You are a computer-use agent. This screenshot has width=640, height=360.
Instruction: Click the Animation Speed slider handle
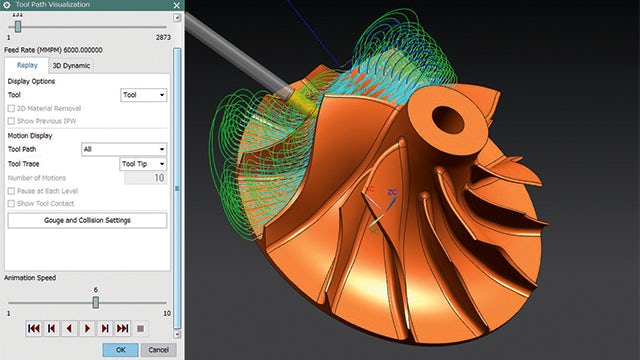[96, 302]
